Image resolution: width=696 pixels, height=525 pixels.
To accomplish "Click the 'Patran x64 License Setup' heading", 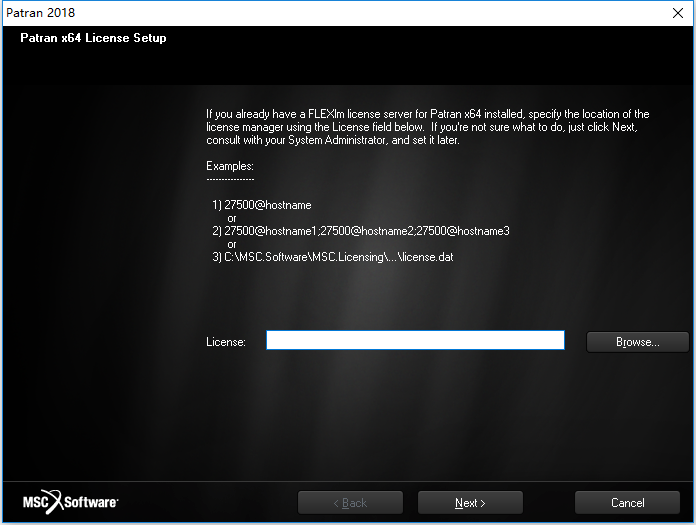I will click(x=93, y=38).
